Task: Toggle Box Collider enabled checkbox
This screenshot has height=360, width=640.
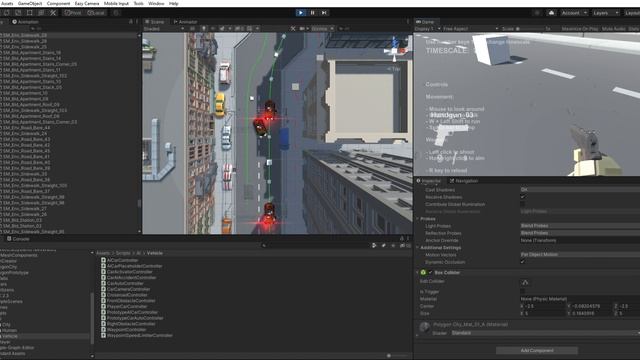Action: click(x=430, y=272)
